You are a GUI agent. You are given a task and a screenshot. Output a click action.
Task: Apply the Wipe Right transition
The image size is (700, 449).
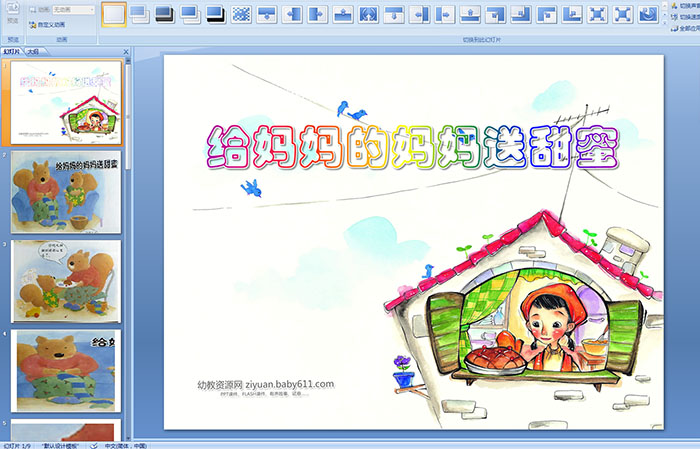coord(317,14)
